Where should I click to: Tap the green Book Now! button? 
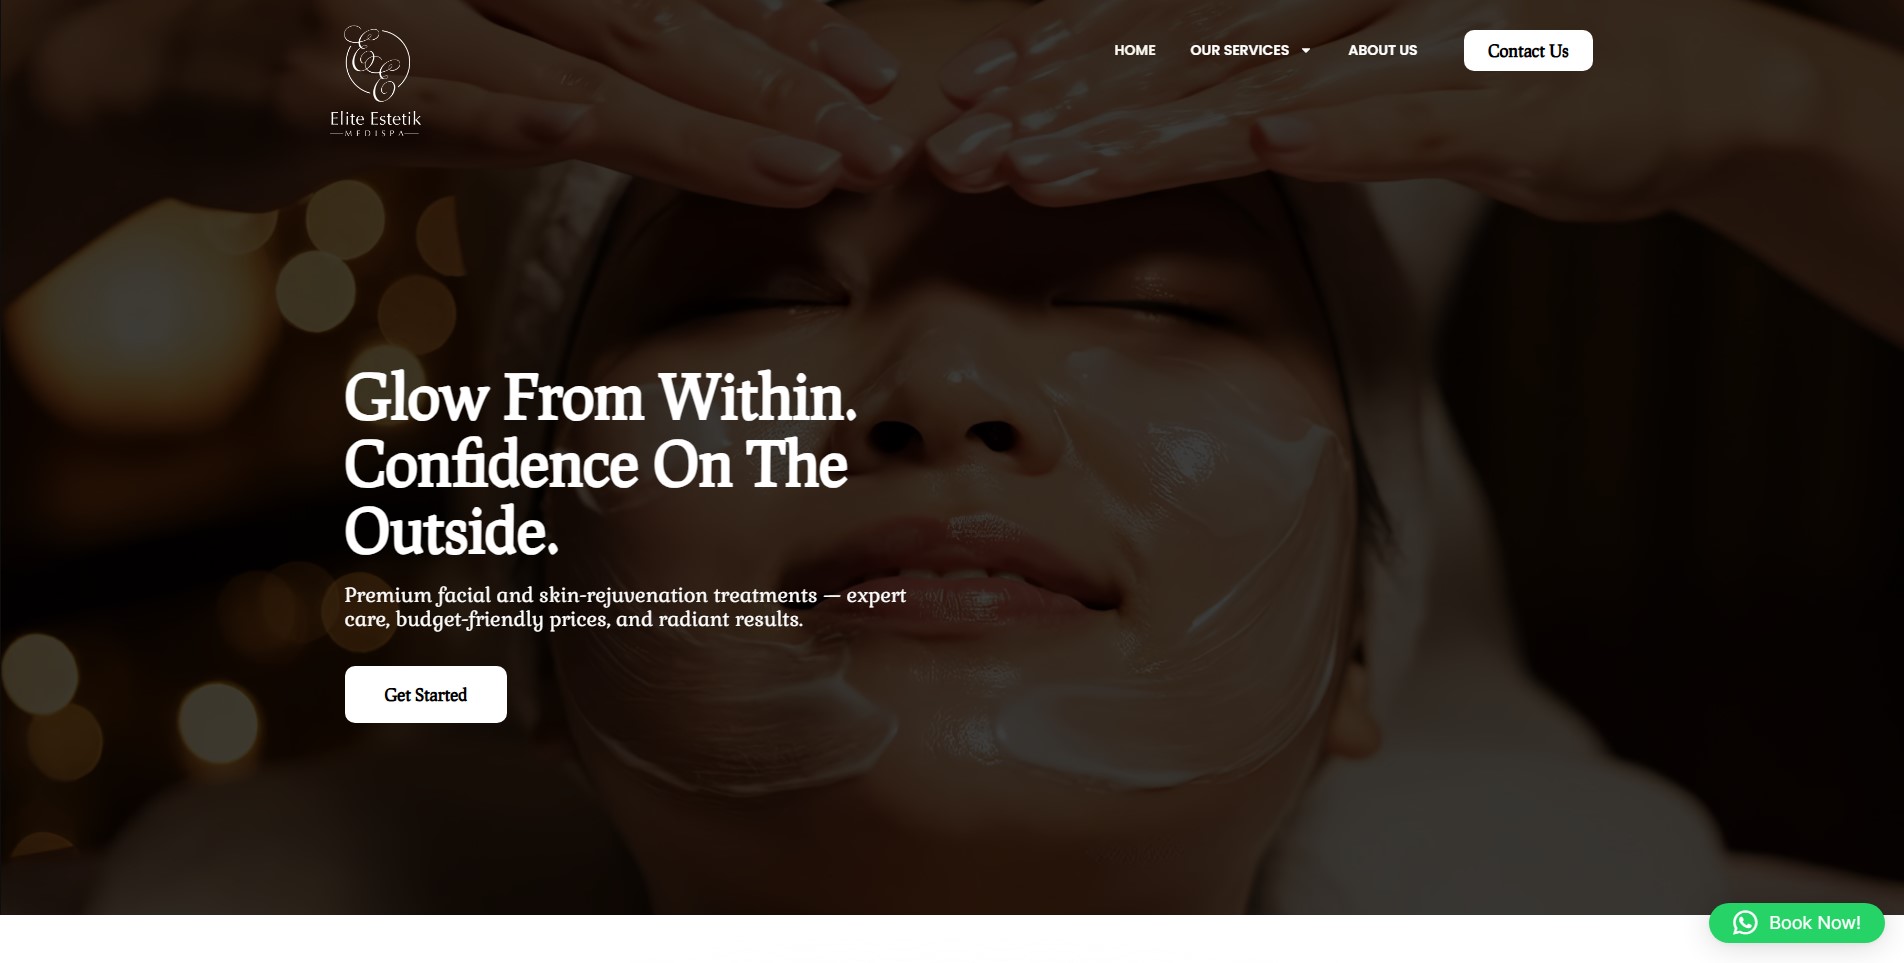pyautogui.click(x=1796, y=922)
